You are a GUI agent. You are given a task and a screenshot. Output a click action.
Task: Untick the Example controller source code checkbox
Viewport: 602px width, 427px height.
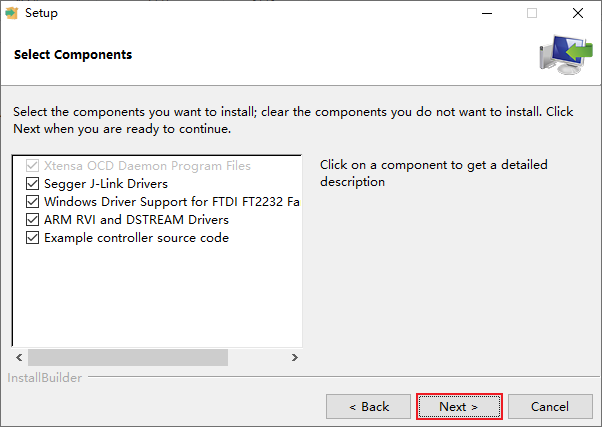tap(33, 238)
